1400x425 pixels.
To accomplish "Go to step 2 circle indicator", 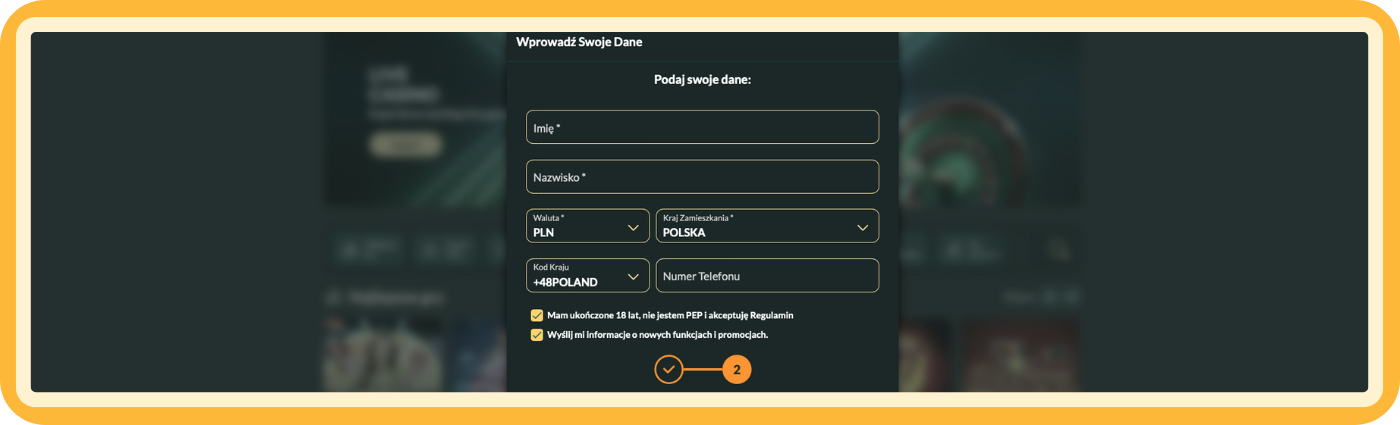I will tap(736, 370).
